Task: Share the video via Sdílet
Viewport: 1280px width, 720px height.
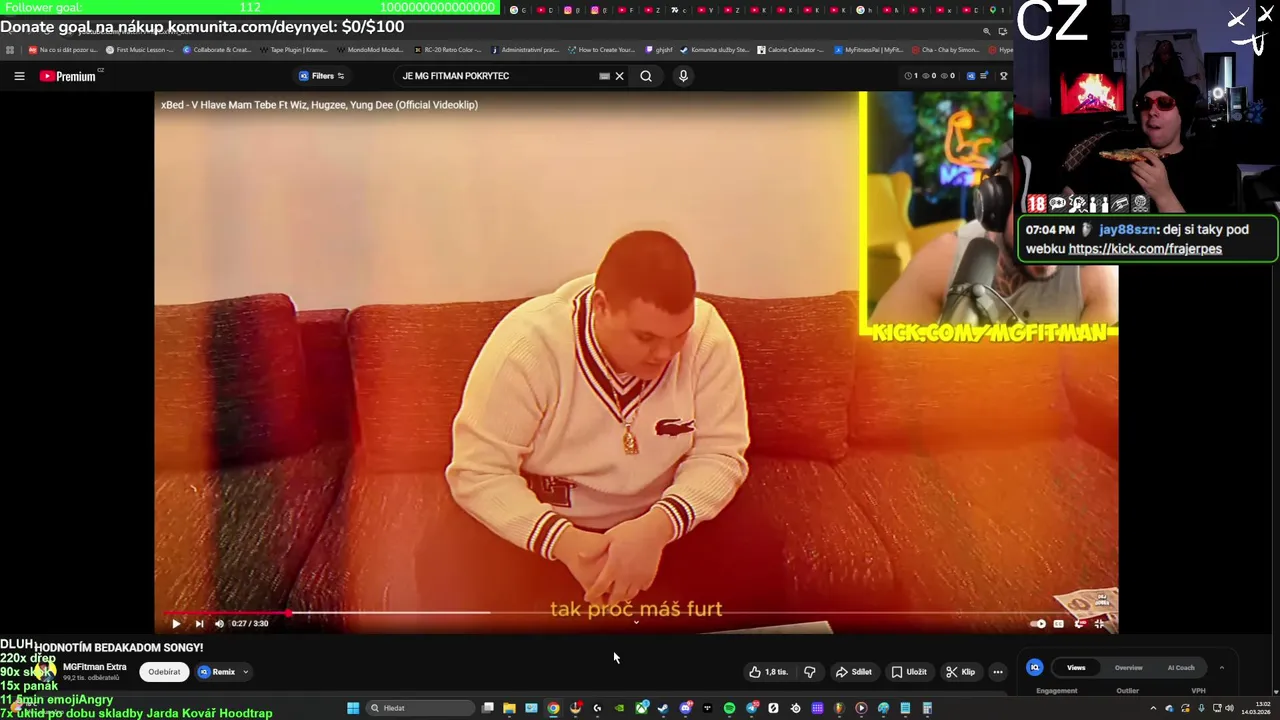Action: 853,672
